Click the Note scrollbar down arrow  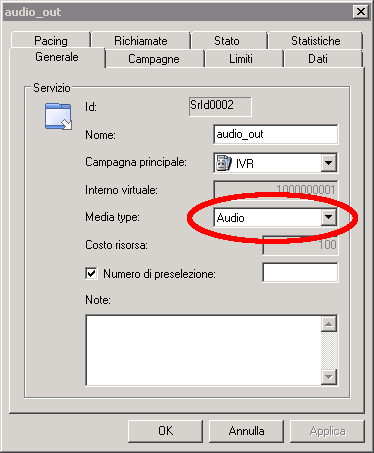click(329, 377)
